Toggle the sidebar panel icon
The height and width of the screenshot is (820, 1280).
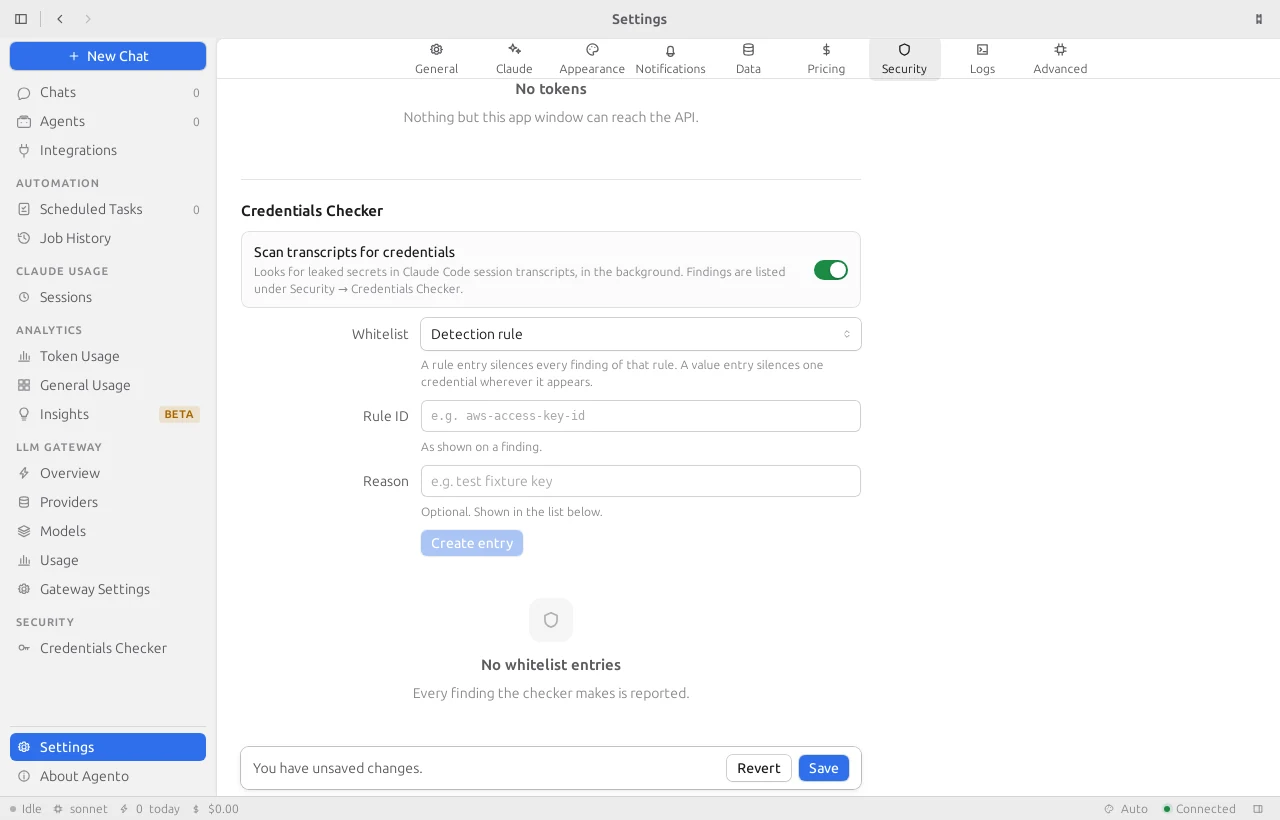21,19
